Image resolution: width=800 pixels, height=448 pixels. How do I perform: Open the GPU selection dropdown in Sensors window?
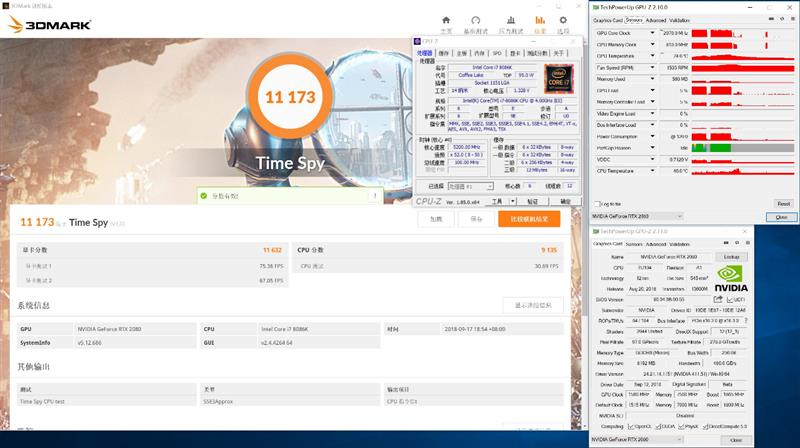pos(636,216)
